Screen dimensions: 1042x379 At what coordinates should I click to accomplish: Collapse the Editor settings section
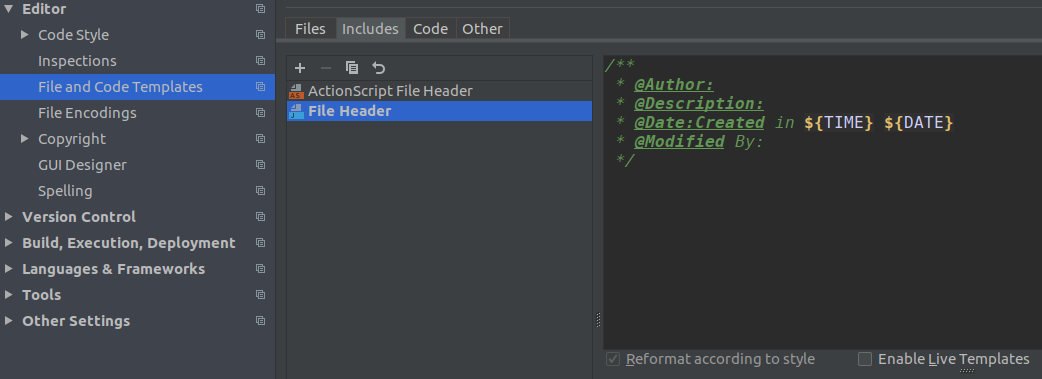point(9,9)
